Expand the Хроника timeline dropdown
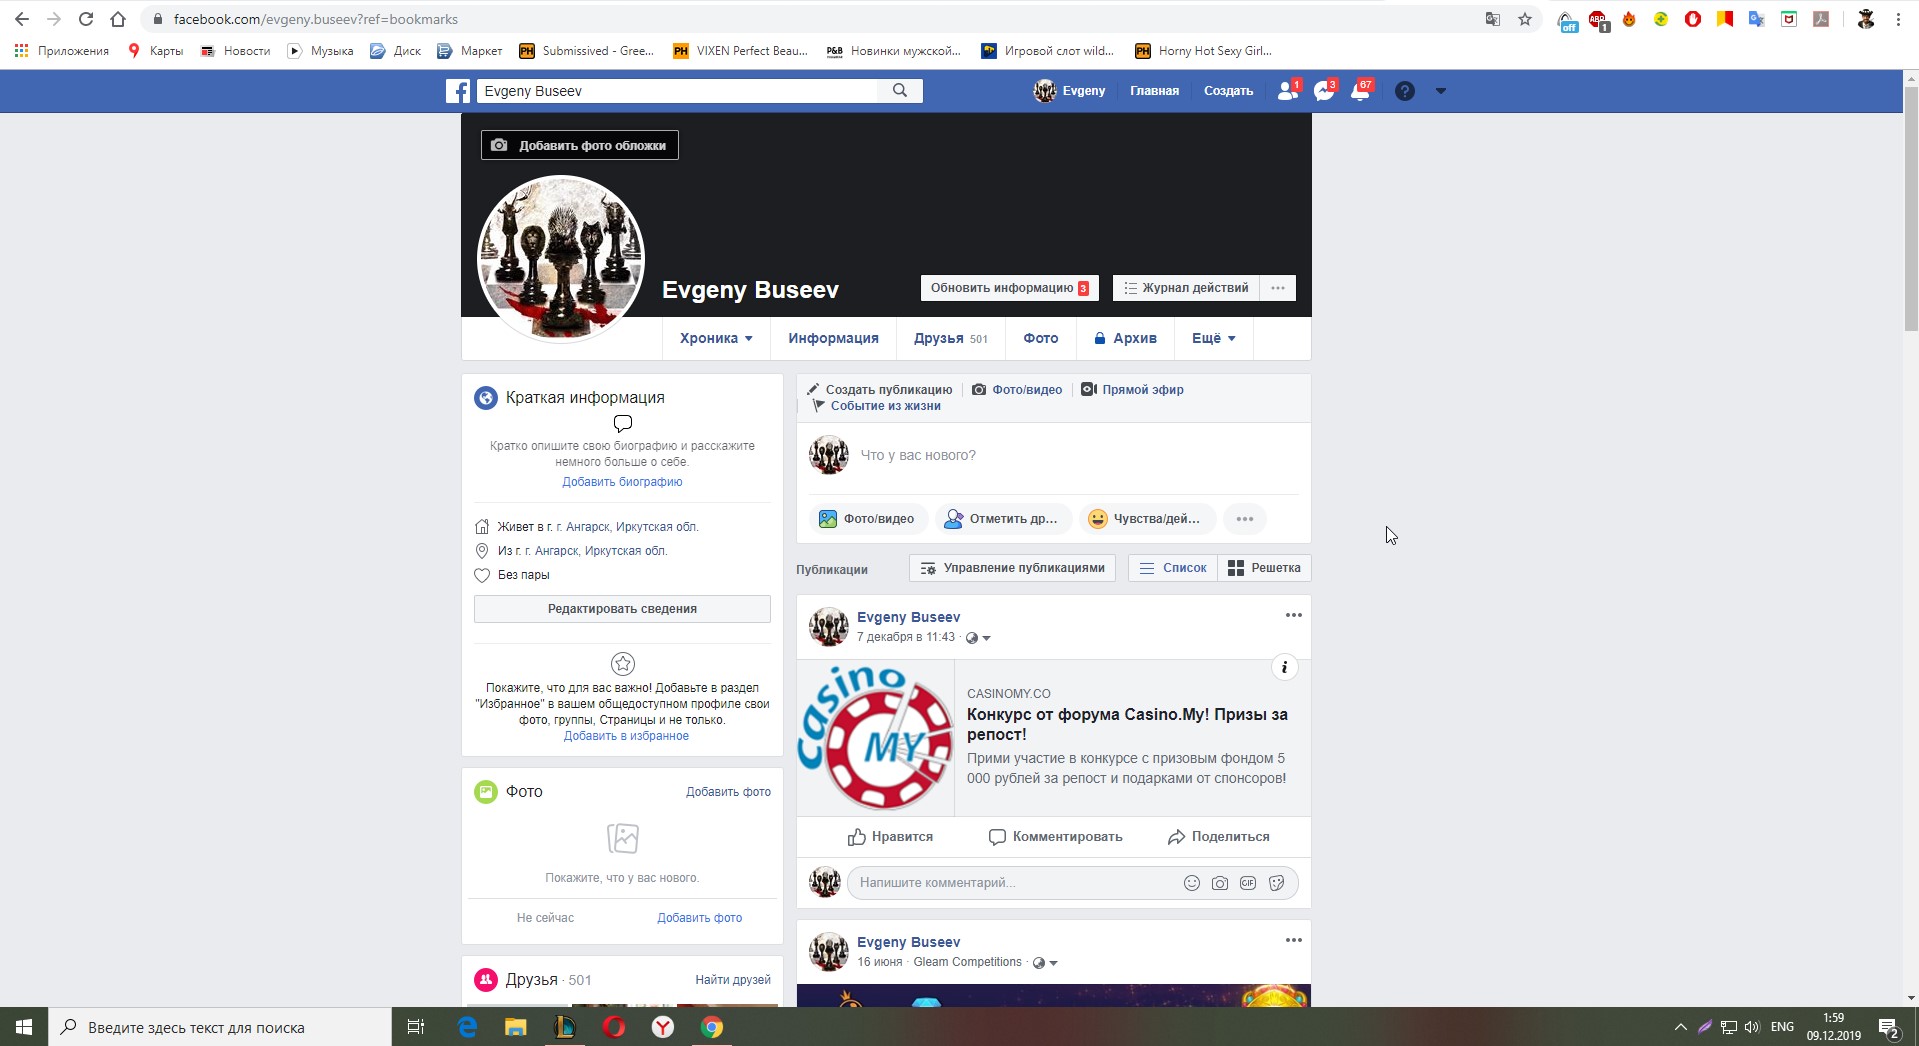The height and width of the screenshot is (1046, 1919). pos(716,338)
